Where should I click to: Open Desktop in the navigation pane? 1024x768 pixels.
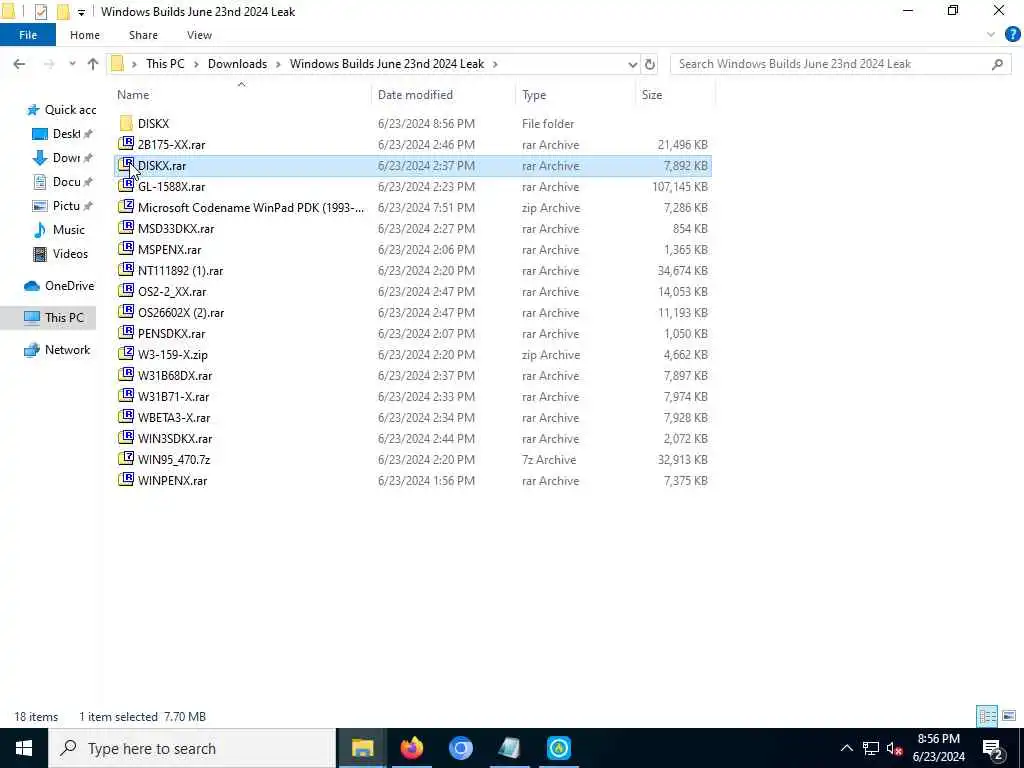point(63,134)
